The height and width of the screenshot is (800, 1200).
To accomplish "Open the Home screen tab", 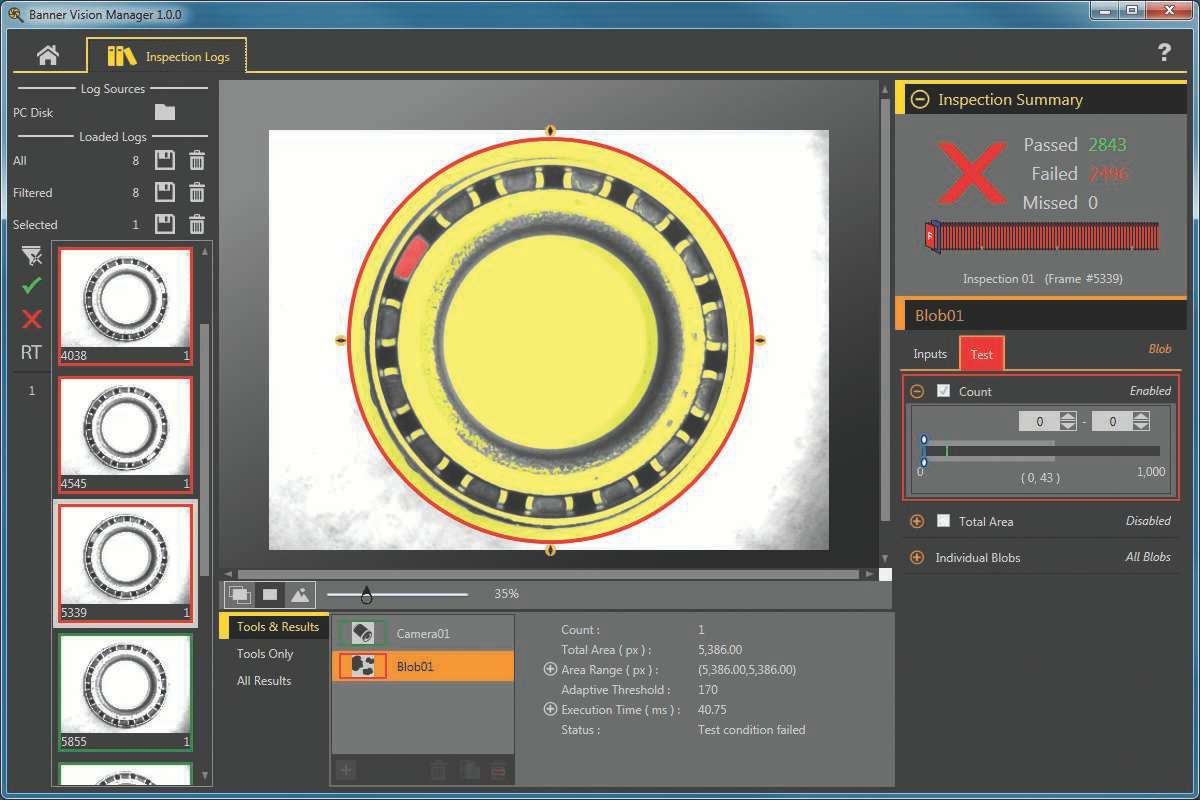I will [x=49, y=56].
